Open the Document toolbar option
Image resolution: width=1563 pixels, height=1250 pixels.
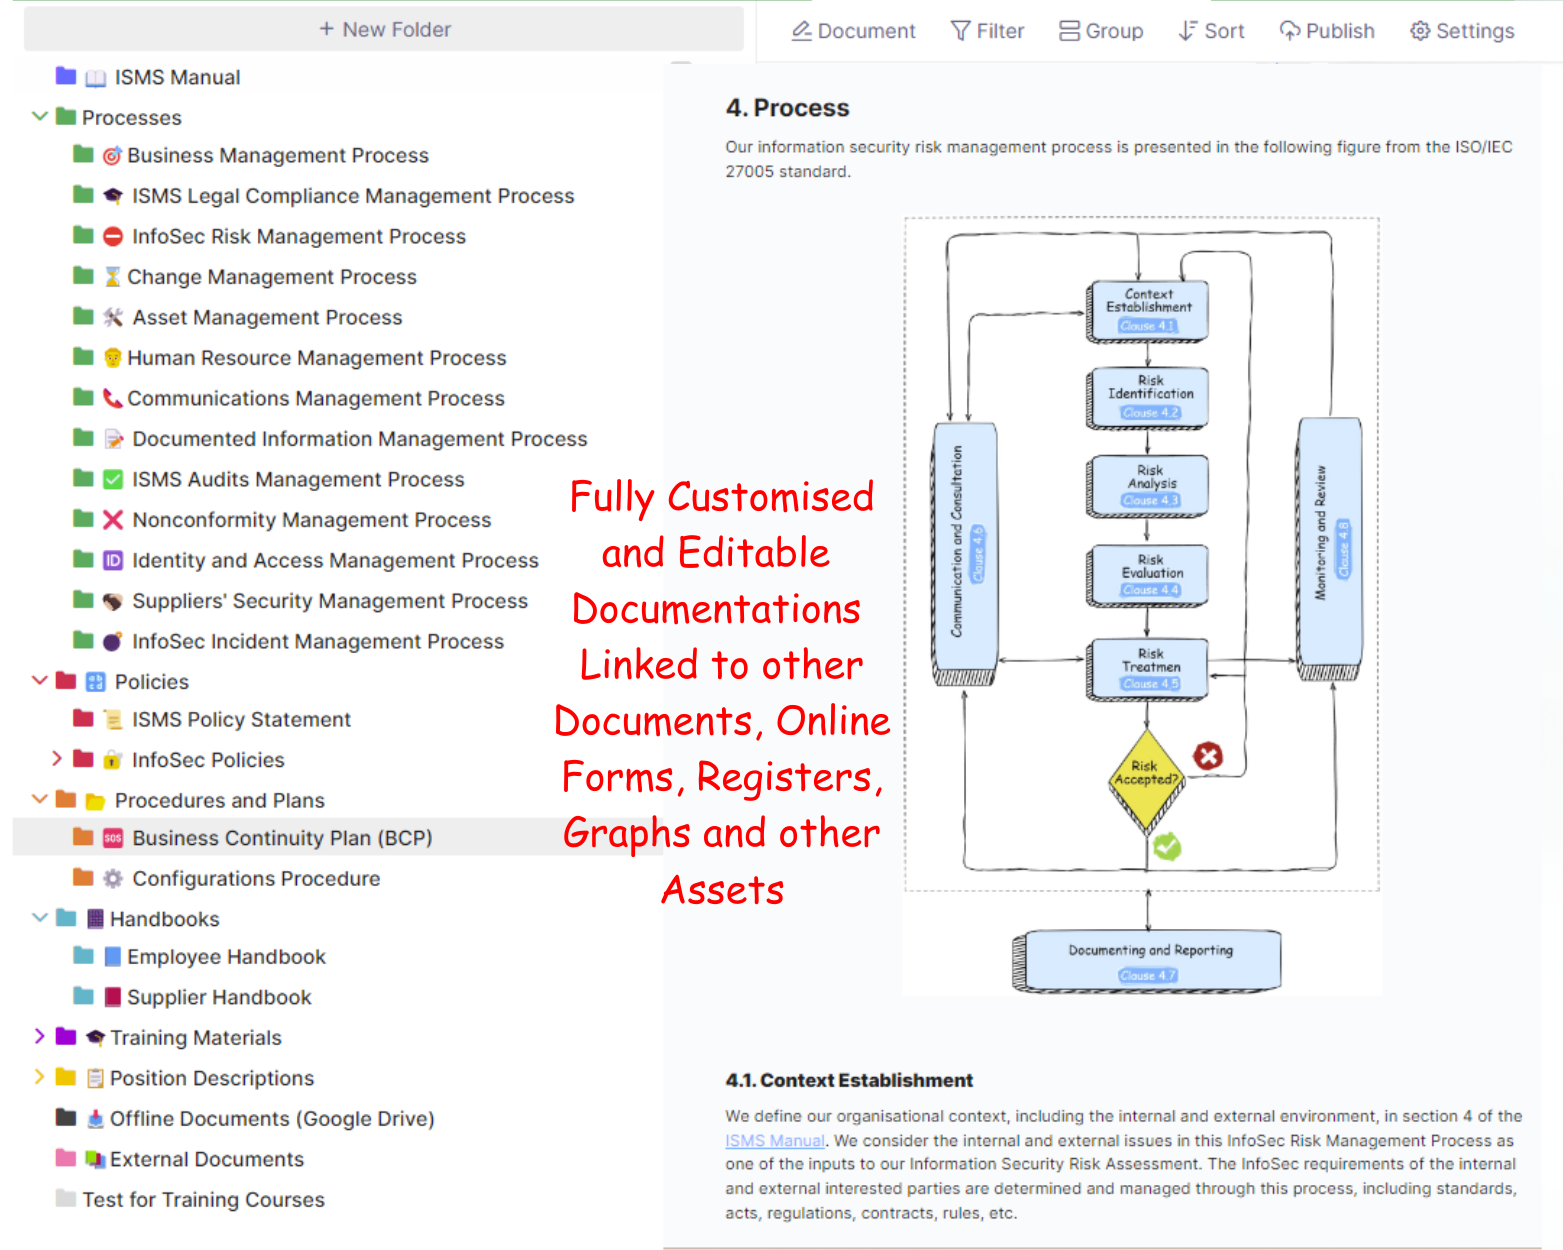(x=853, y=31)
